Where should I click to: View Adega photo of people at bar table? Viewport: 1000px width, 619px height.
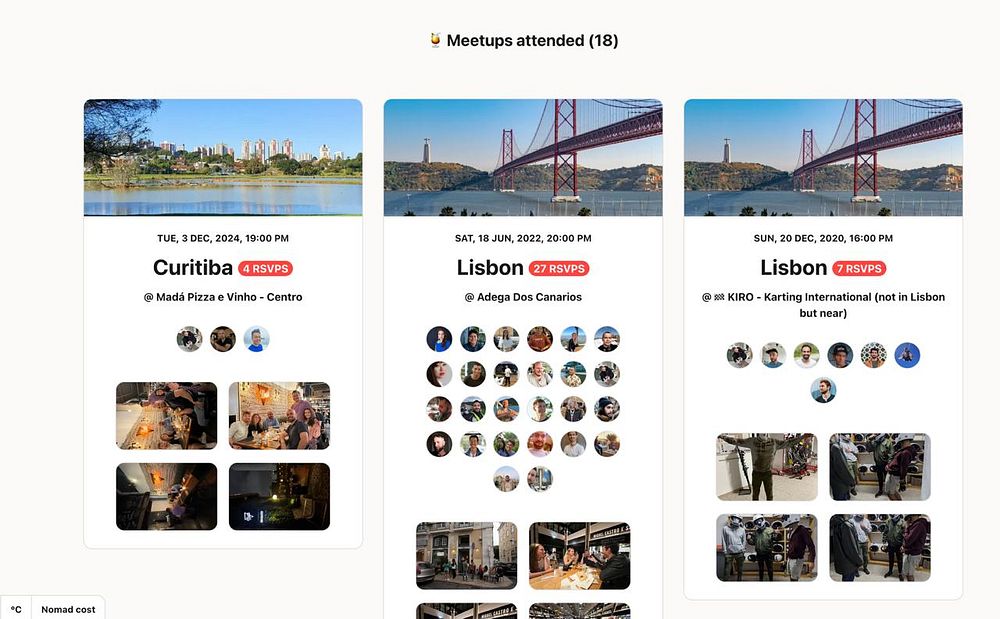point(580,556)
